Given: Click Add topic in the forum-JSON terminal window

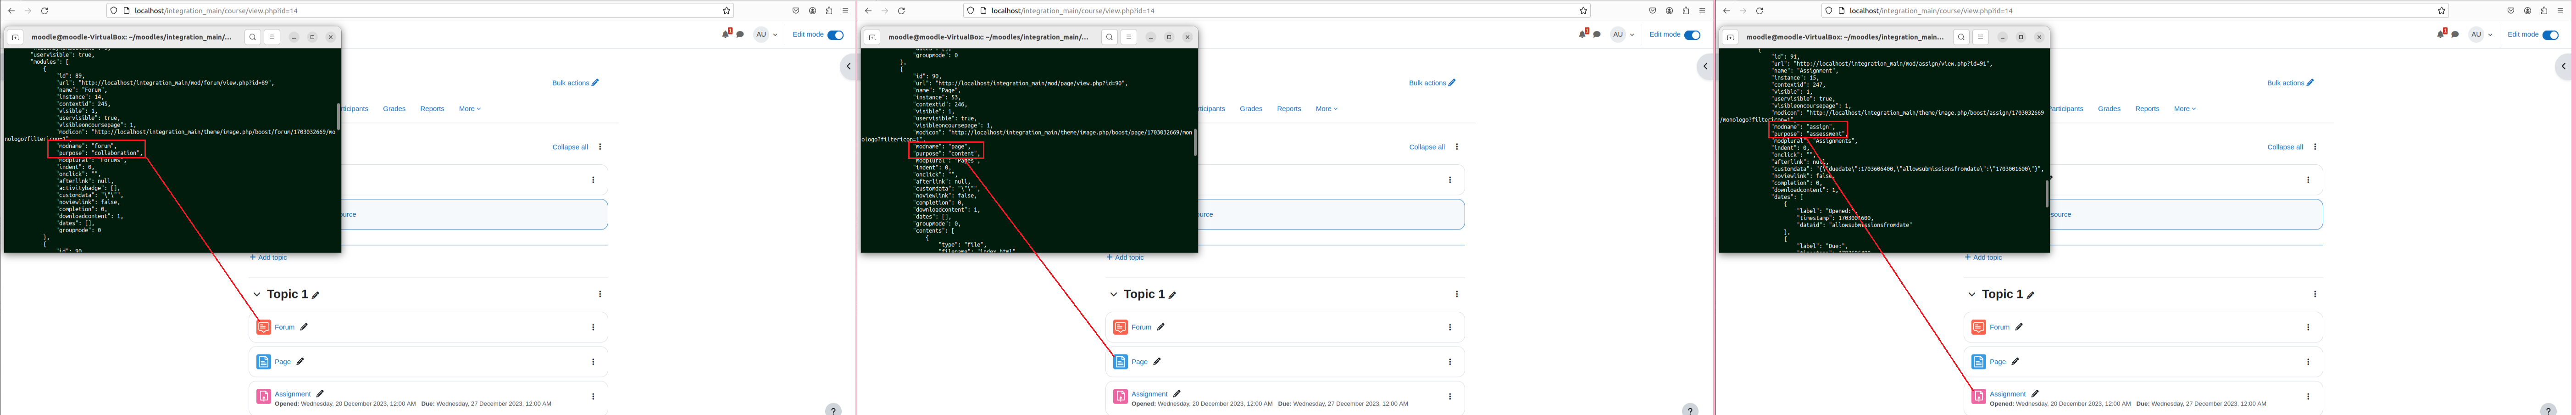Looking at the screenshot, I should coord(268,258).
